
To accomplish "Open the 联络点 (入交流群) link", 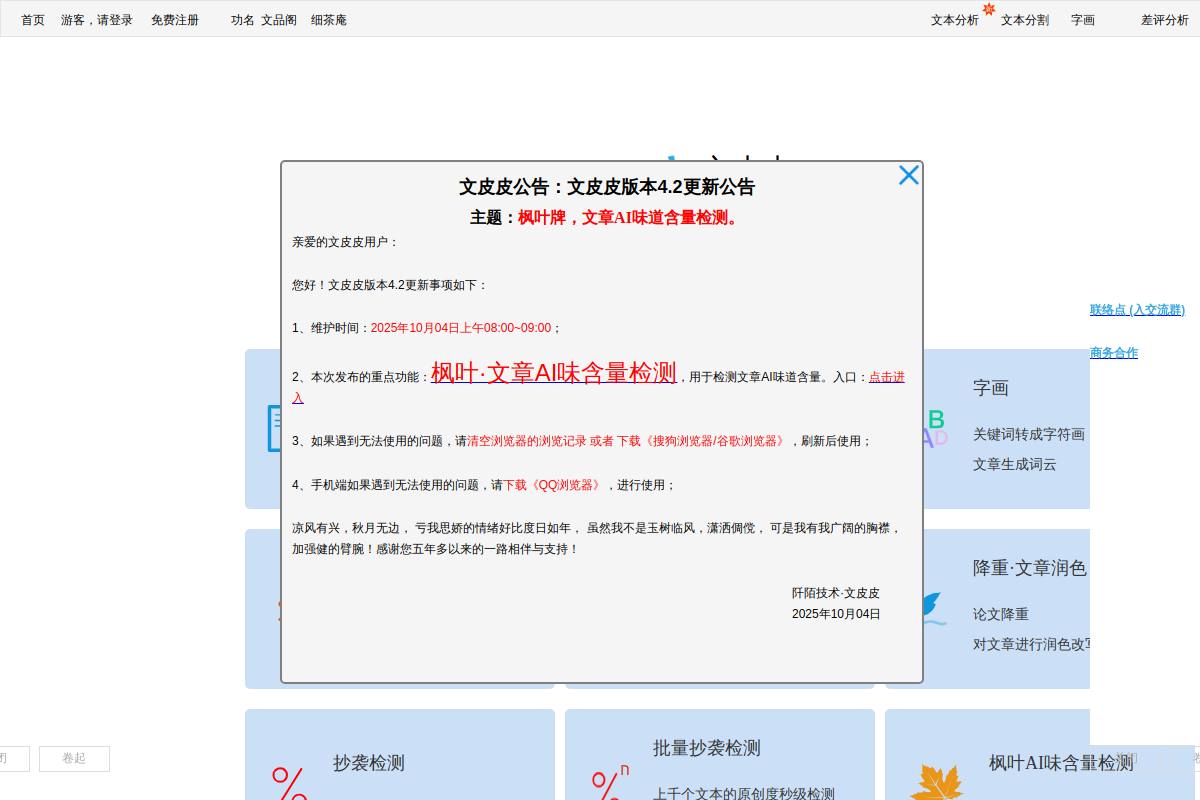I will point(1137,310).
